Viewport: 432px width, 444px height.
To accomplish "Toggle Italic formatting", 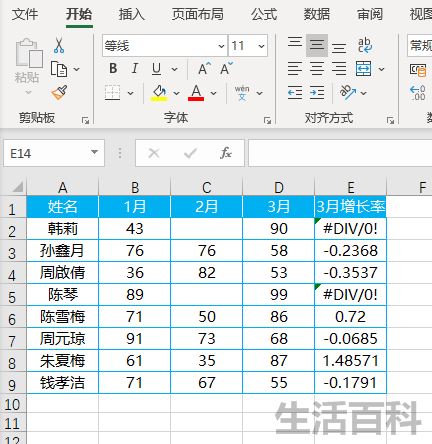I will tap(135, 69).
